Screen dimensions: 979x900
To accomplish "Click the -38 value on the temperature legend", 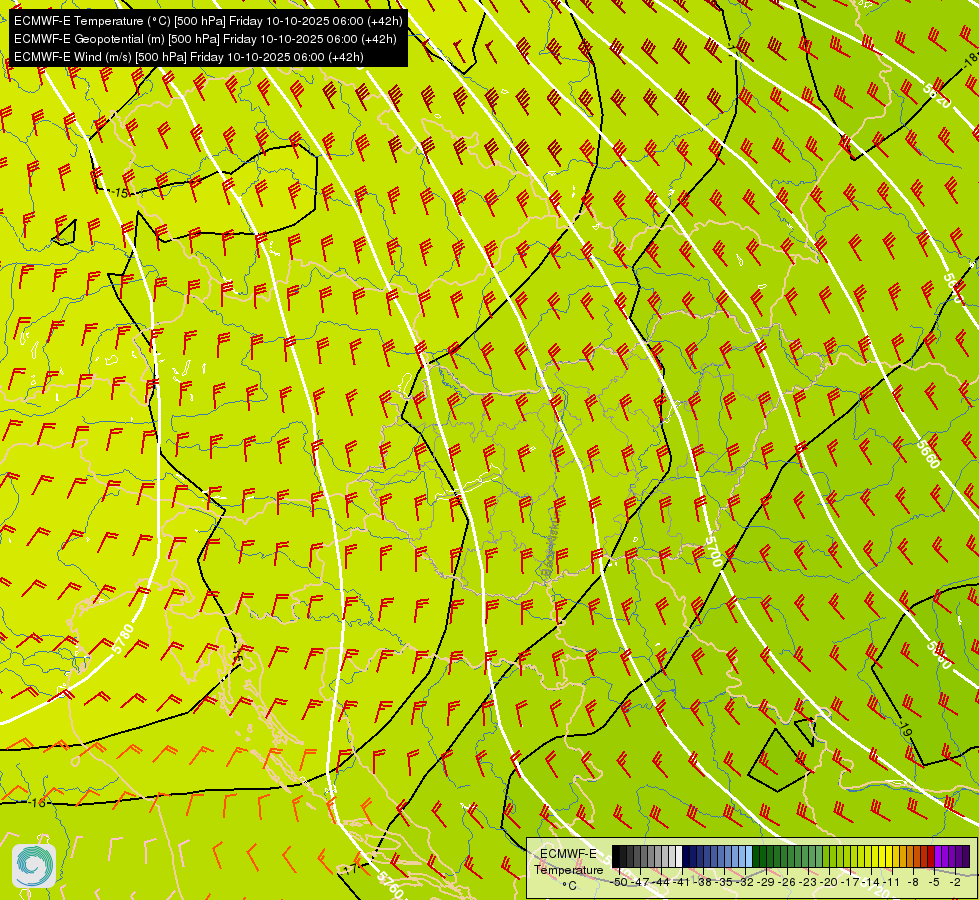I will (x=703, y=882).
